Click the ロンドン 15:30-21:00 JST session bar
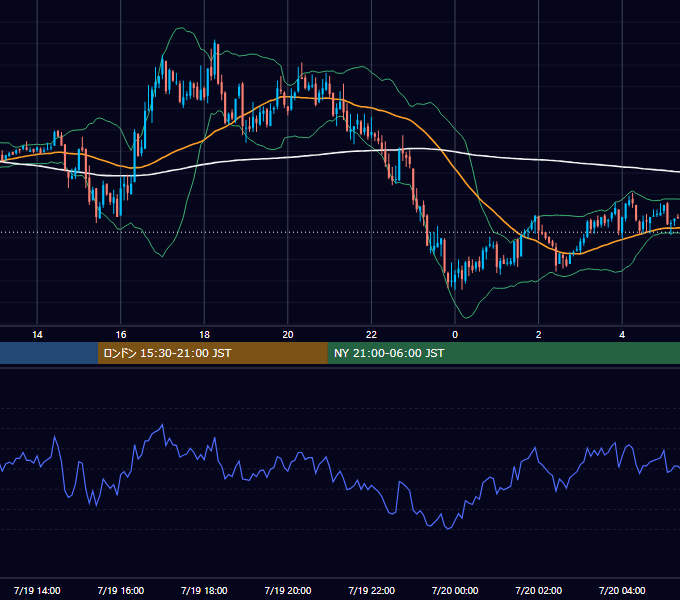 click(212, 353)
